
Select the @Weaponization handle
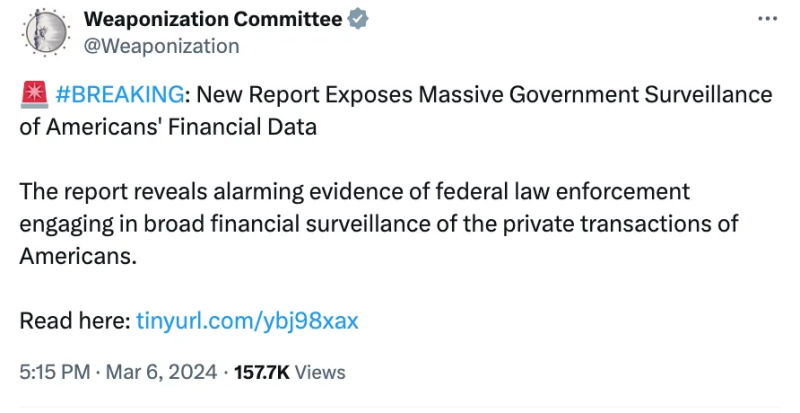pos(161,46)
